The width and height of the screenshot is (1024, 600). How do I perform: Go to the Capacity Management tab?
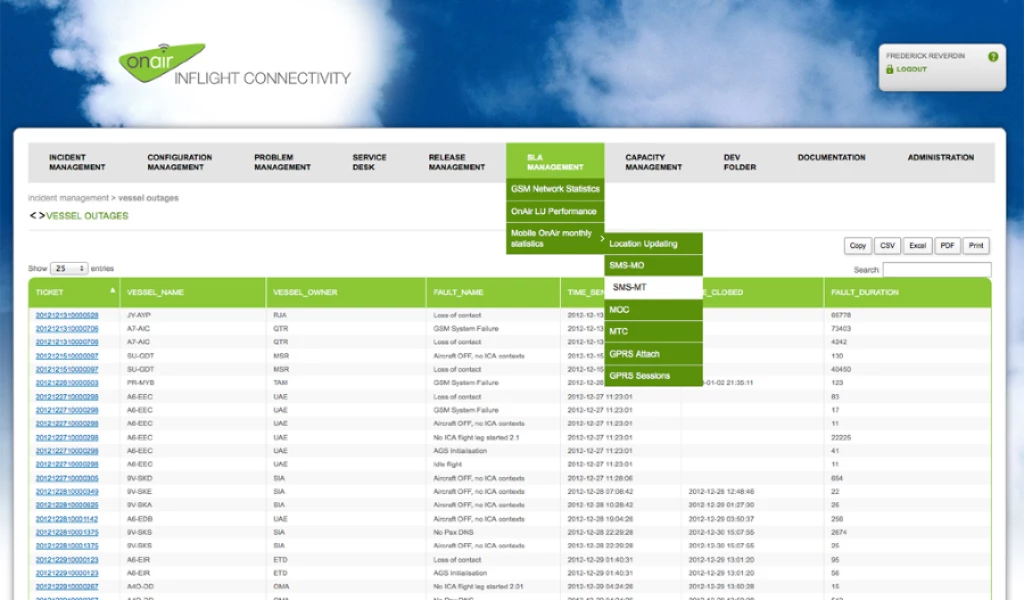[x=653, y=162]
